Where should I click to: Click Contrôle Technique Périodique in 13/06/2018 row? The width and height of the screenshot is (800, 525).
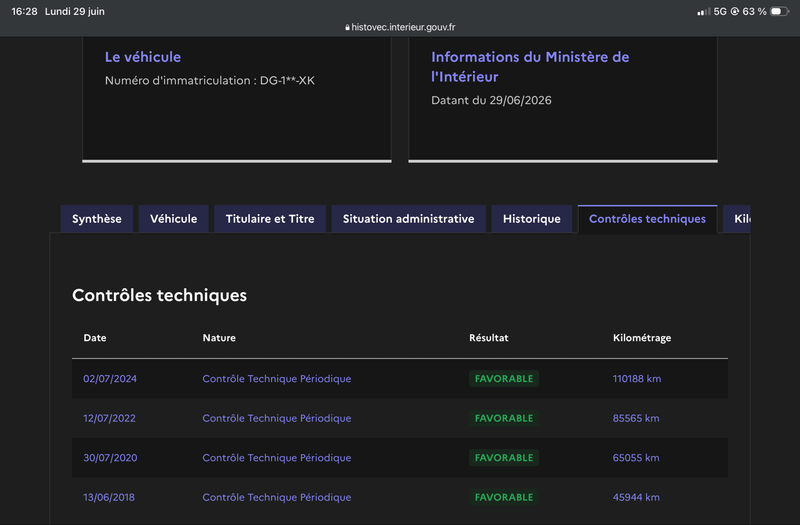pos(277,497)
